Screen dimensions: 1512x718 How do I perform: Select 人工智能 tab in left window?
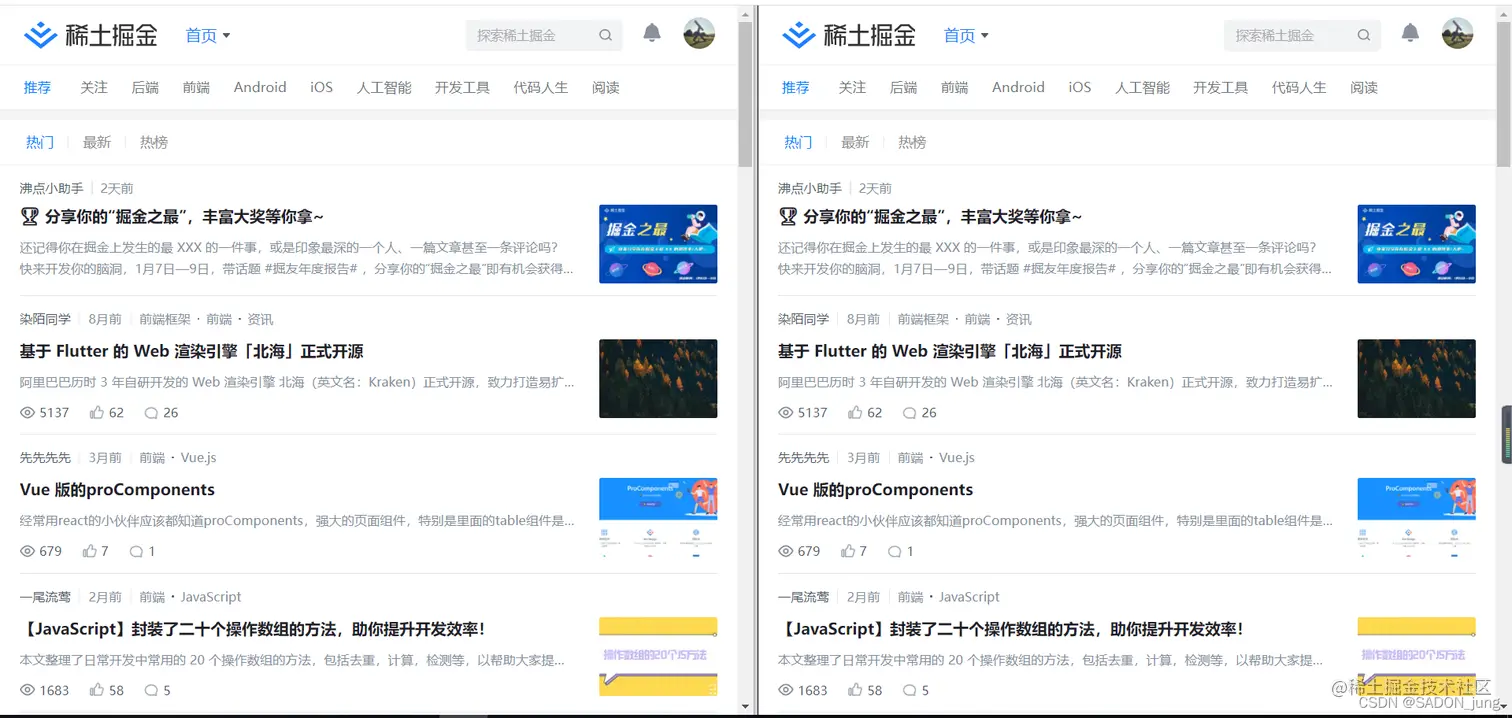tap(384, 87)
